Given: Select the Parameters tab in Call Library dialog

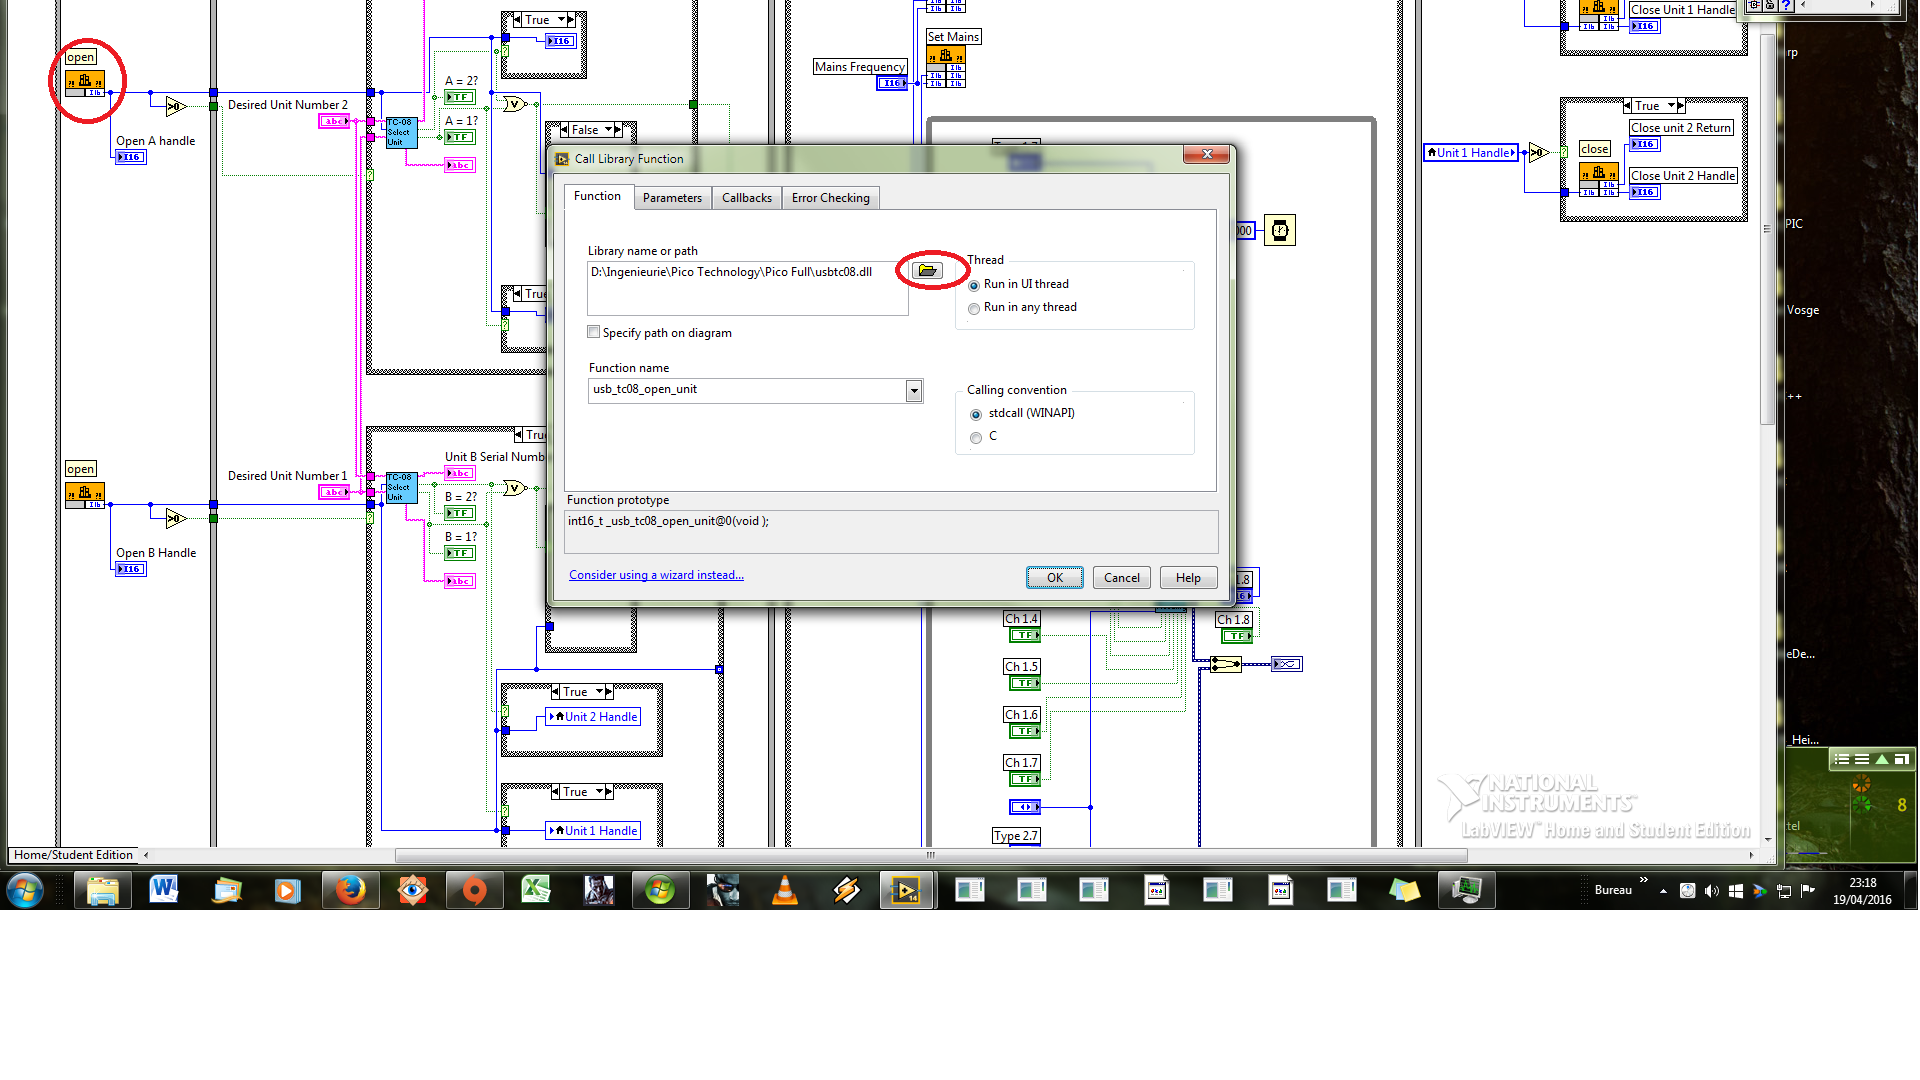Looking at the screenshot, I should [671, 196].
